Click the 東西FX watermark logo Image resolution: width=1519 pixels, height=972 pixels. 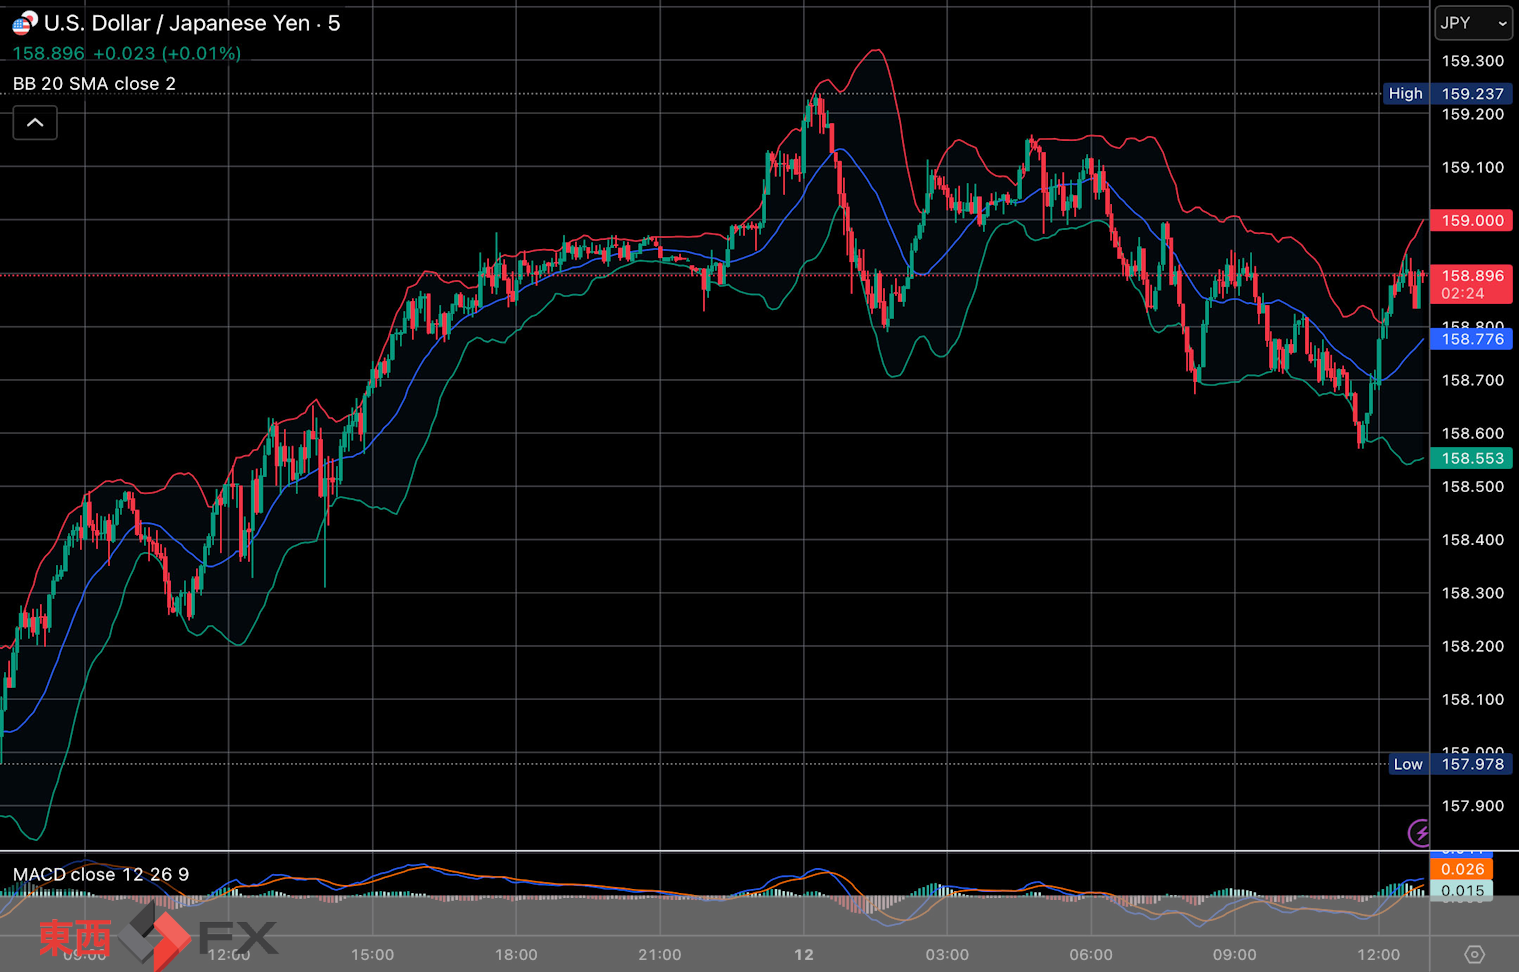157,937
